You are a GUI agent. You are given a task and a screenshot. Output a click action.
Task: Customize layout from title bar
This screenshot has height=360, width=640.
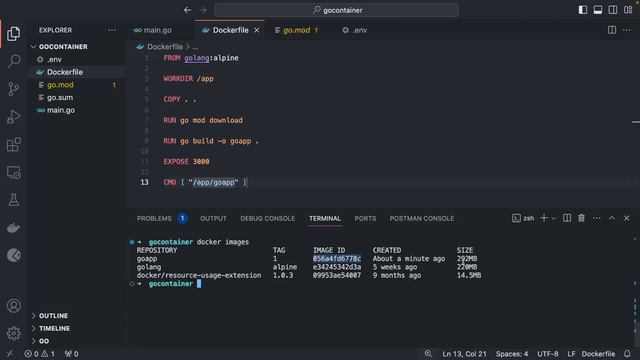(628, 10)
